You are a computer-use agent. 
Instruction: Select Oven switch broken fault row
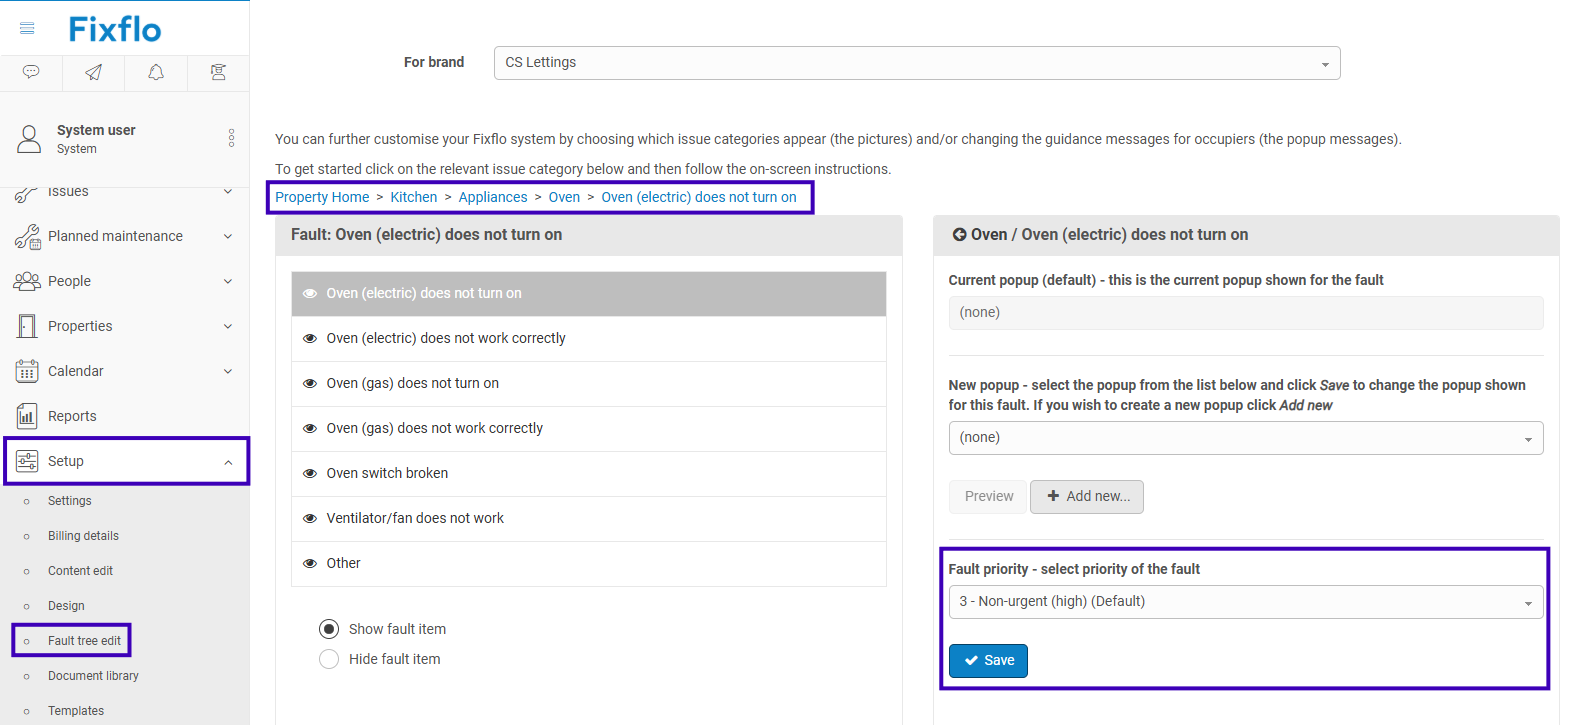pyautogui.click(x=589, y=474)
